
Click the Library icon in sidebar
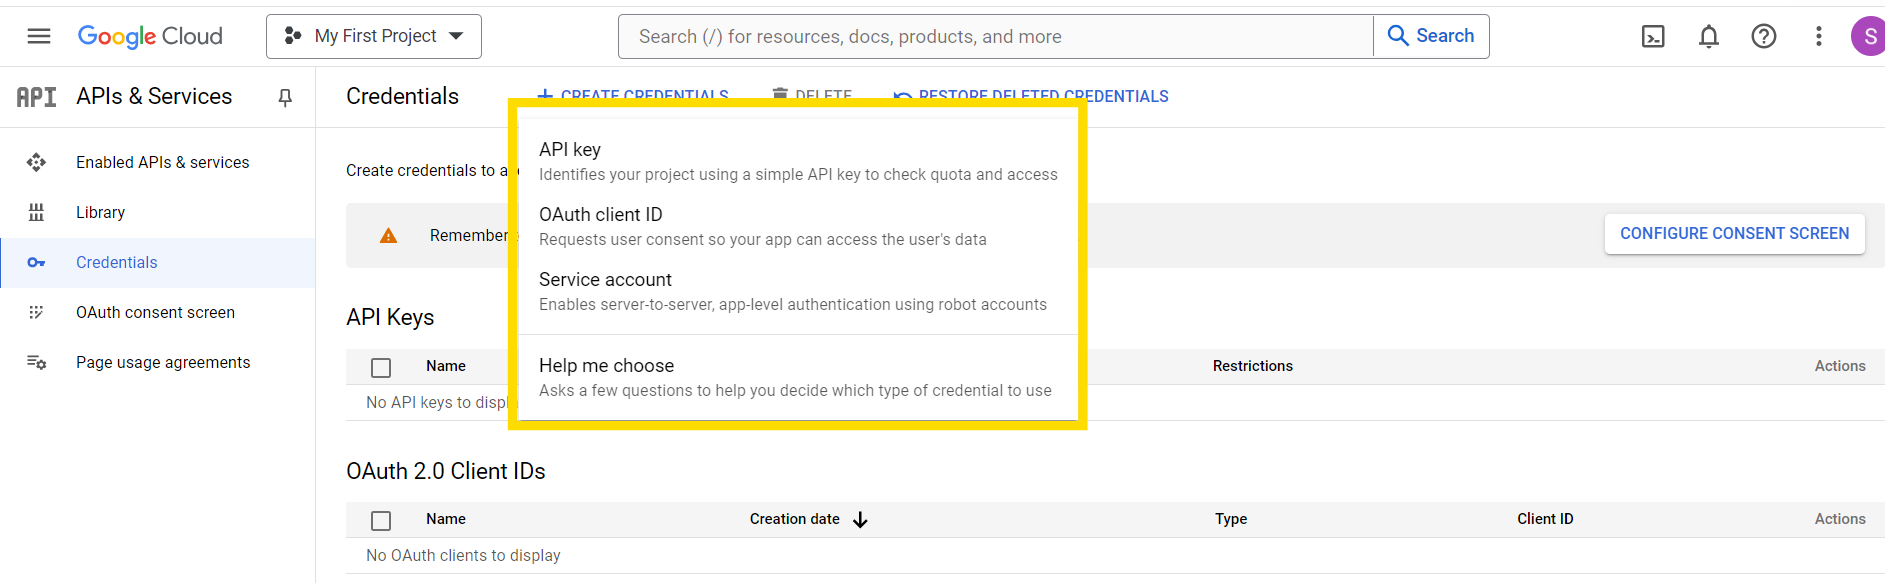click(36, 212)
